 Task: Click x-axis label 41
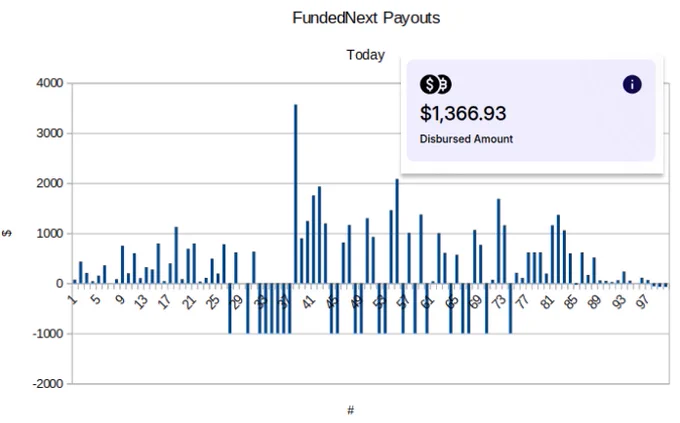tap(308, 302)
